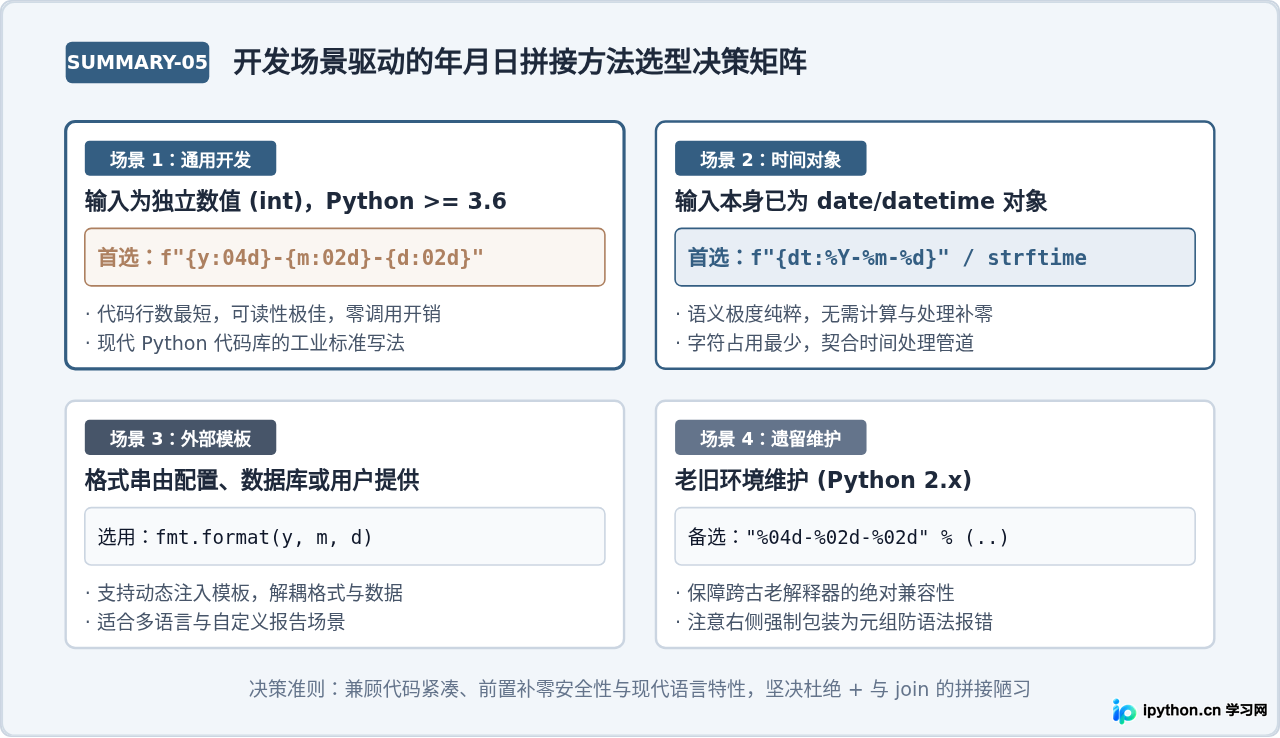Click line 字符占用最少，契合时间处理管道
This screenshot has width=1280, height=738.
pos(825,343)
